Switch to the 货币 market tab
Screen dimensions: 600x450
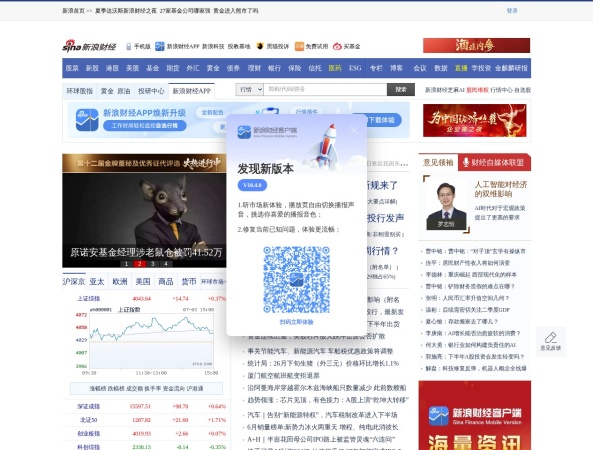(x=189, y=282)
